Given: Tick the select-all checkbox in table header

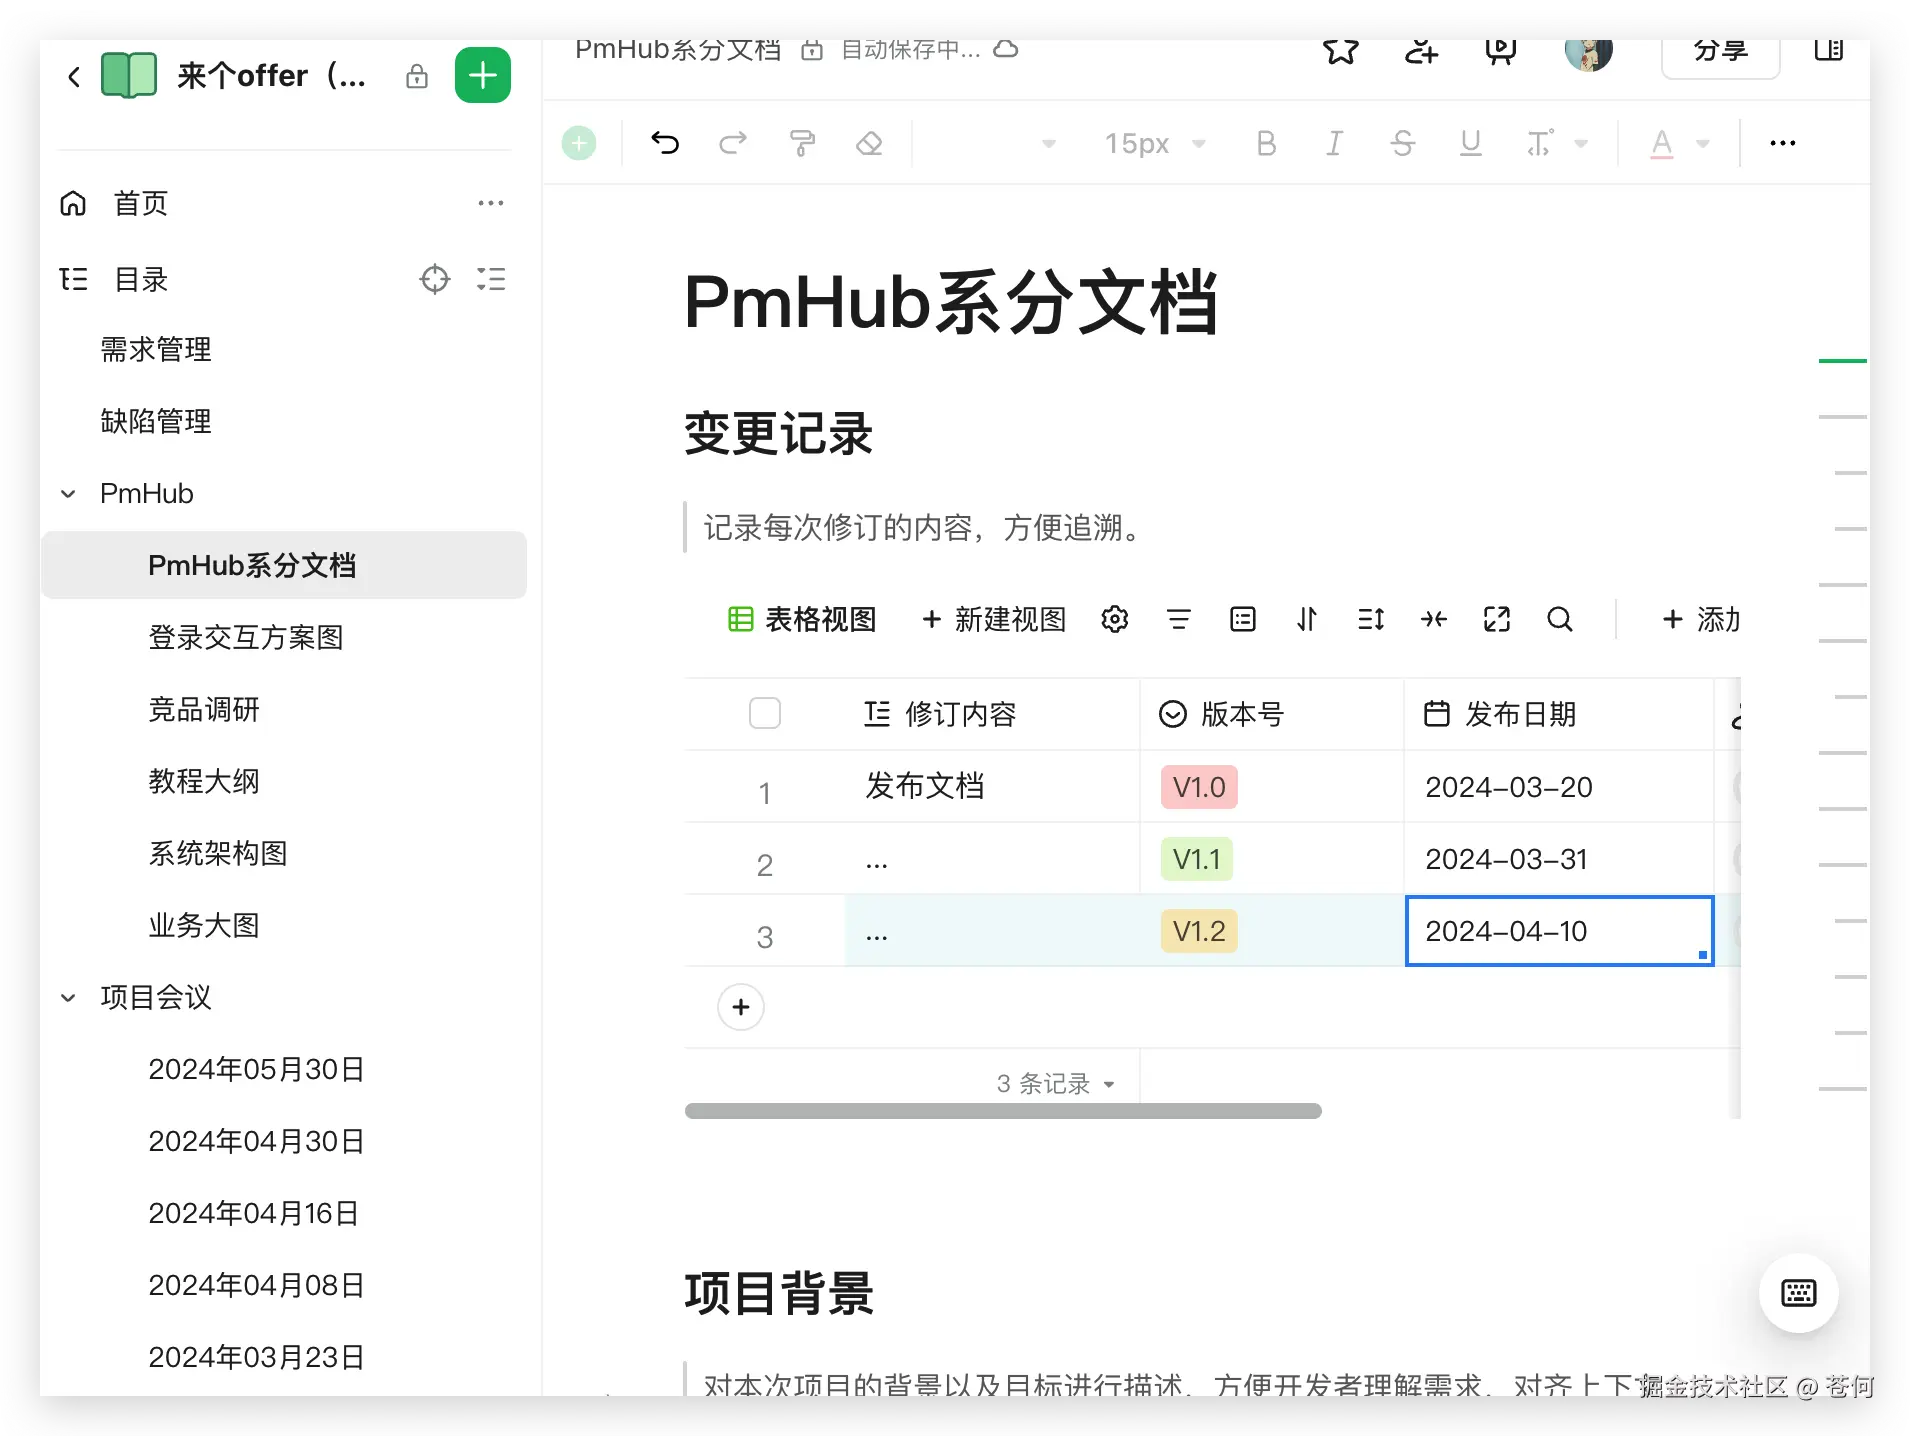Looking at the screenshot, I should [765, 713].
